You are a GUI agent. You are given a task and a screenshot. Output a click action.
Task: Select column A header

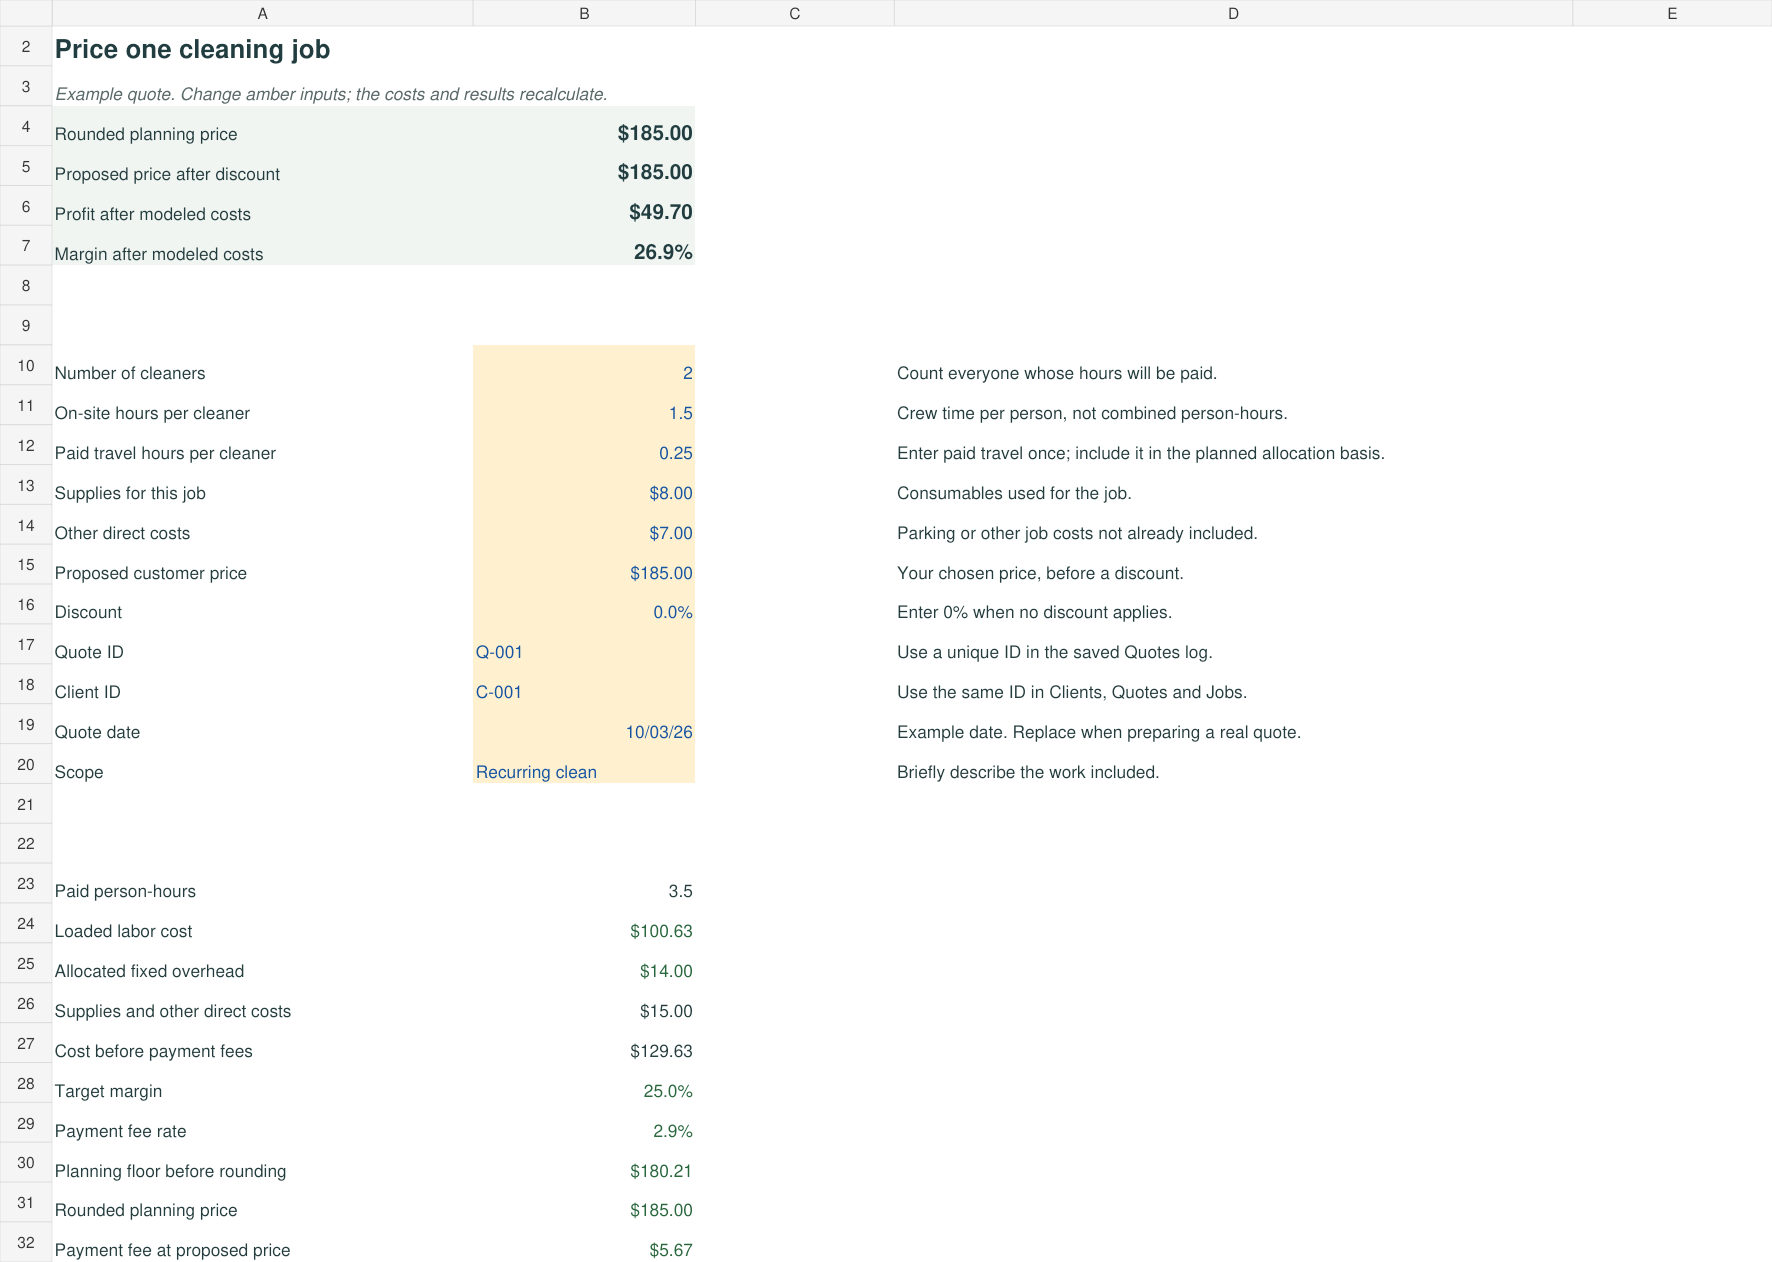pos(262,13)
